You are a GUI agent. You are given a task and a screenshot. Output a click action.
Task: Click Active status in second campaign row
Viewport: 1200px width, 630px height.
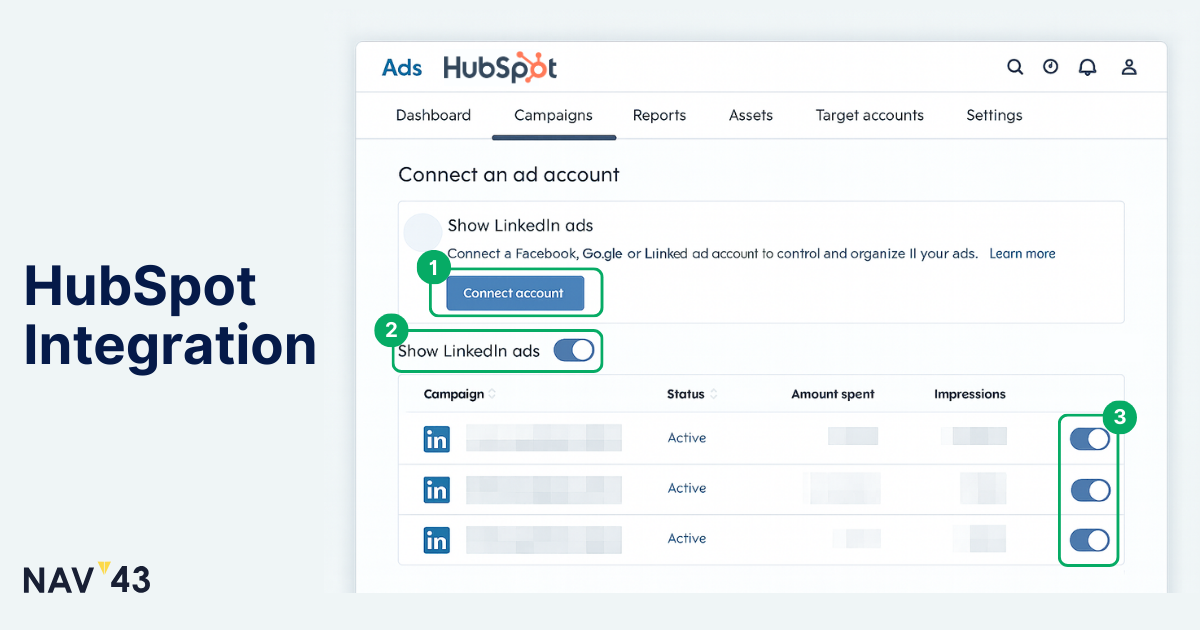[x=687, y=488]
